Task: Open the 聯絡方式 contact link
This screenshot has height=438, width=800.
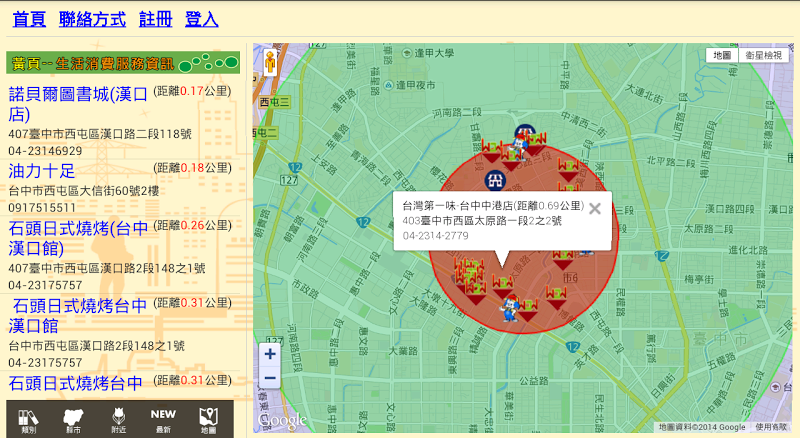Action: point(92,19)
